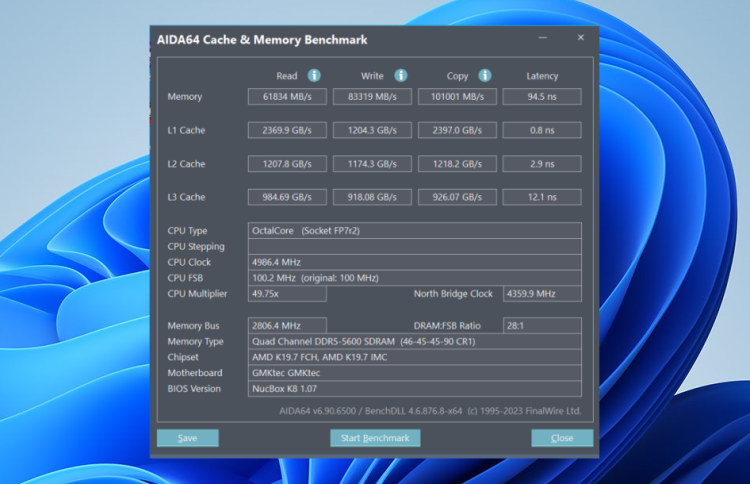The width and height of the screenshot is (750, 484).
Task: Click the info icon next to Read
Action: (x=314, y=76)
